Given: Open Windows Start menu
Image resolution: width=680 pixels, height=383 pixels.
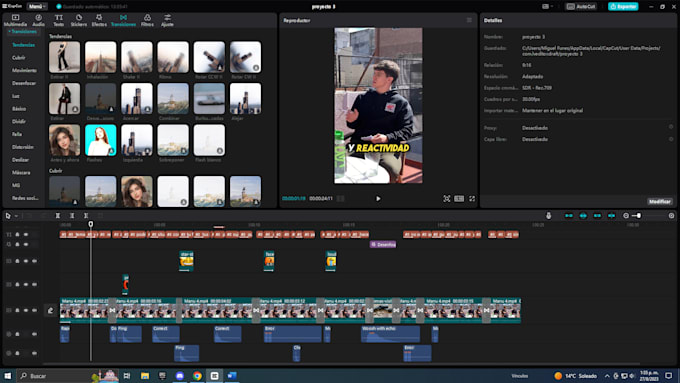Looking at the screenshot, I should pyautogui.click(x=7, y=376).
